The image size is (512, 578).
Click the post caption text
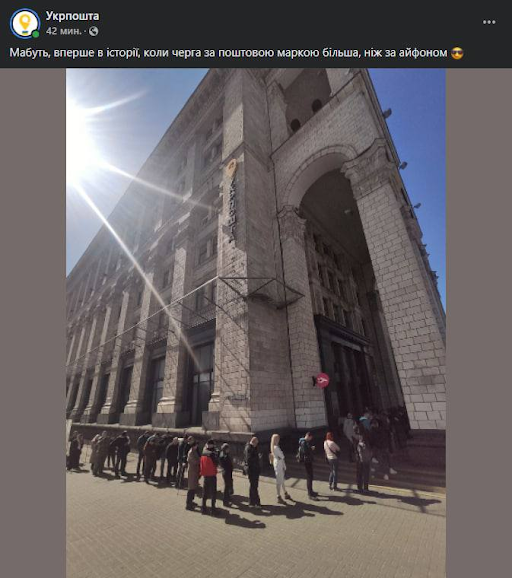click(x=236, y=53)
